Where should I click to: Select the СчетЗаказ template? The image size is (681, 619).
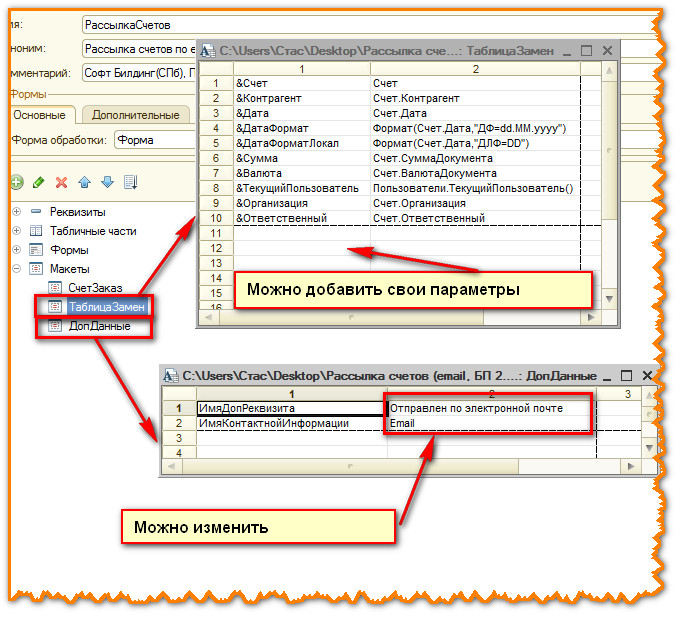click(x=96, y=289)
